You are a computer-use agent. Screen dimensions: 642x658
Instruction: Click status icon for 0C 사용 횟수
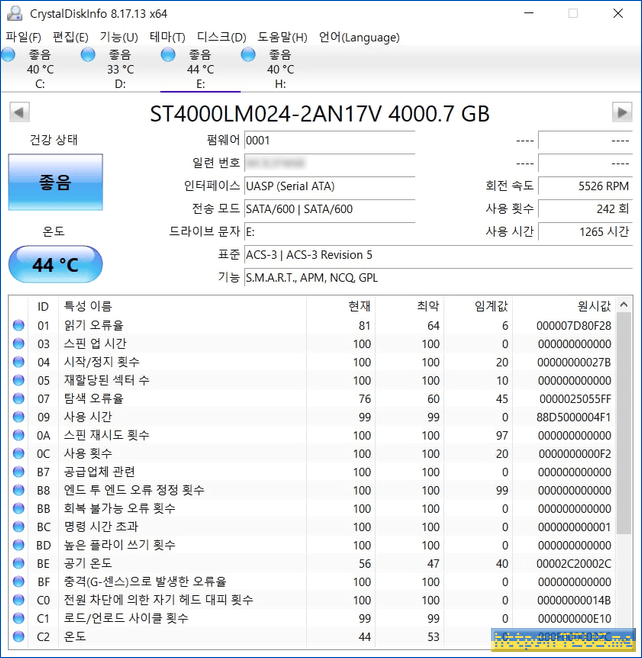point(18,454)
